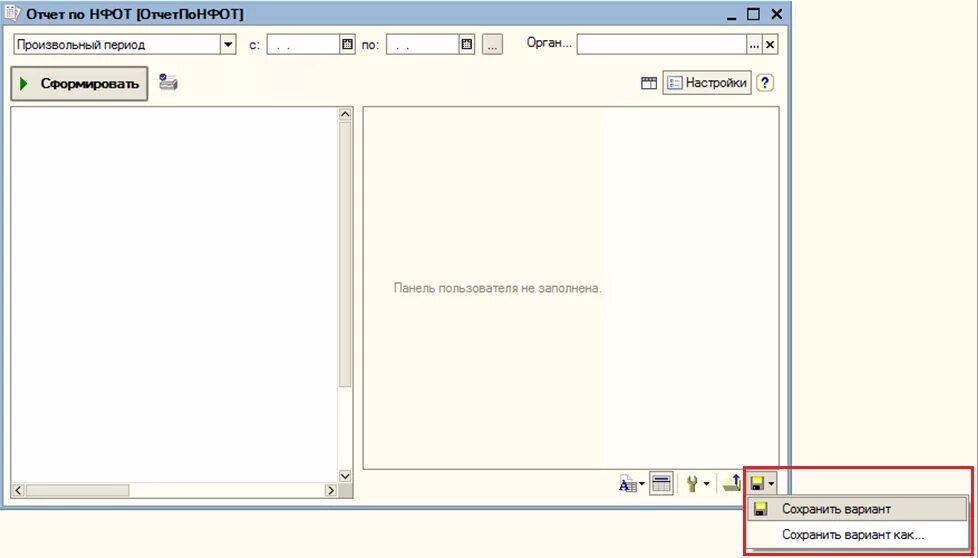Screen dimensions: 978x558
Task: Open the calendar picker for the start date
Action: [347, 45]
